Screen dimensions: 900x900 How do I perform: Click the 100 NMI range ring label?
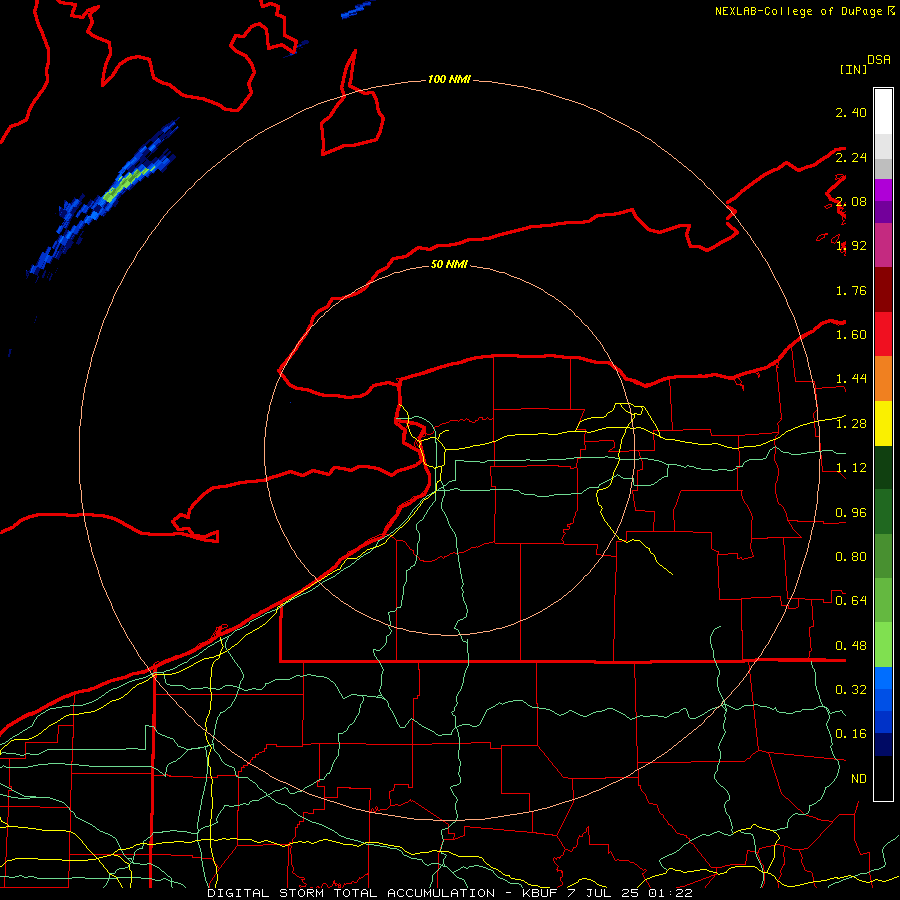[449, 79]
